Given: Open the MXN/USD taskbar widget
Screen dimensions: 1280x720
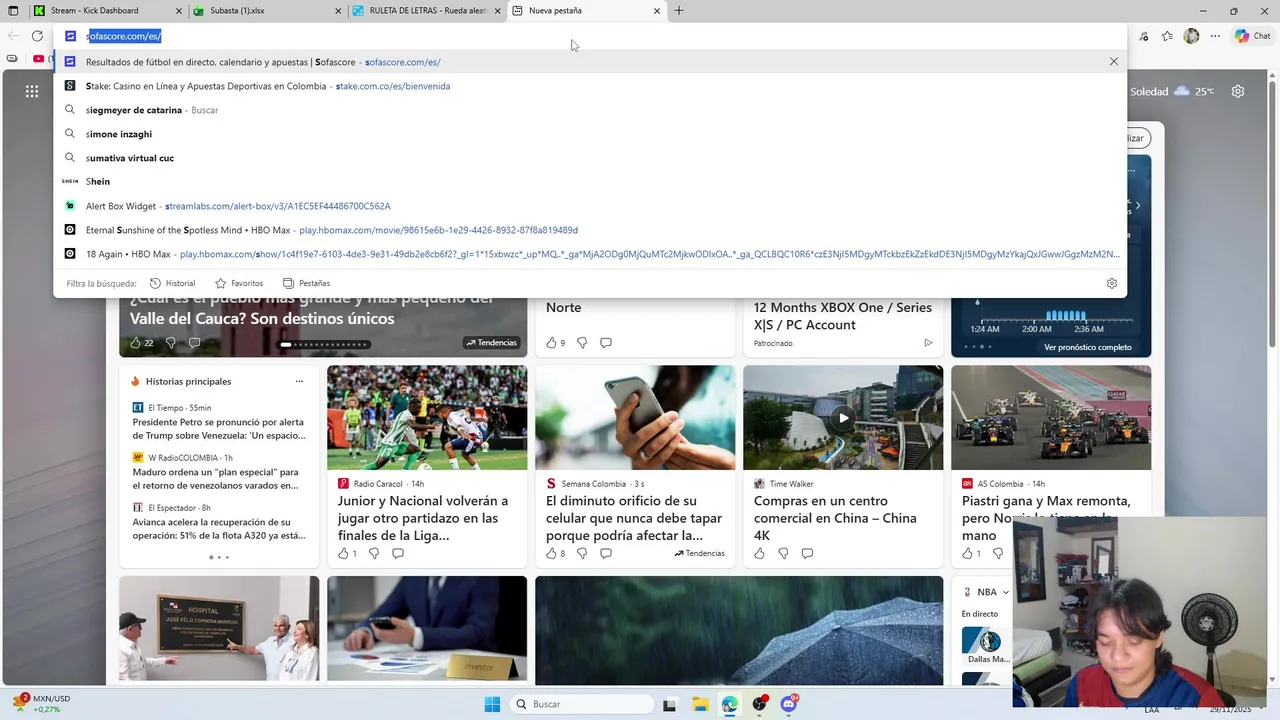Looking at the screenshot, I should coord(40,703).
